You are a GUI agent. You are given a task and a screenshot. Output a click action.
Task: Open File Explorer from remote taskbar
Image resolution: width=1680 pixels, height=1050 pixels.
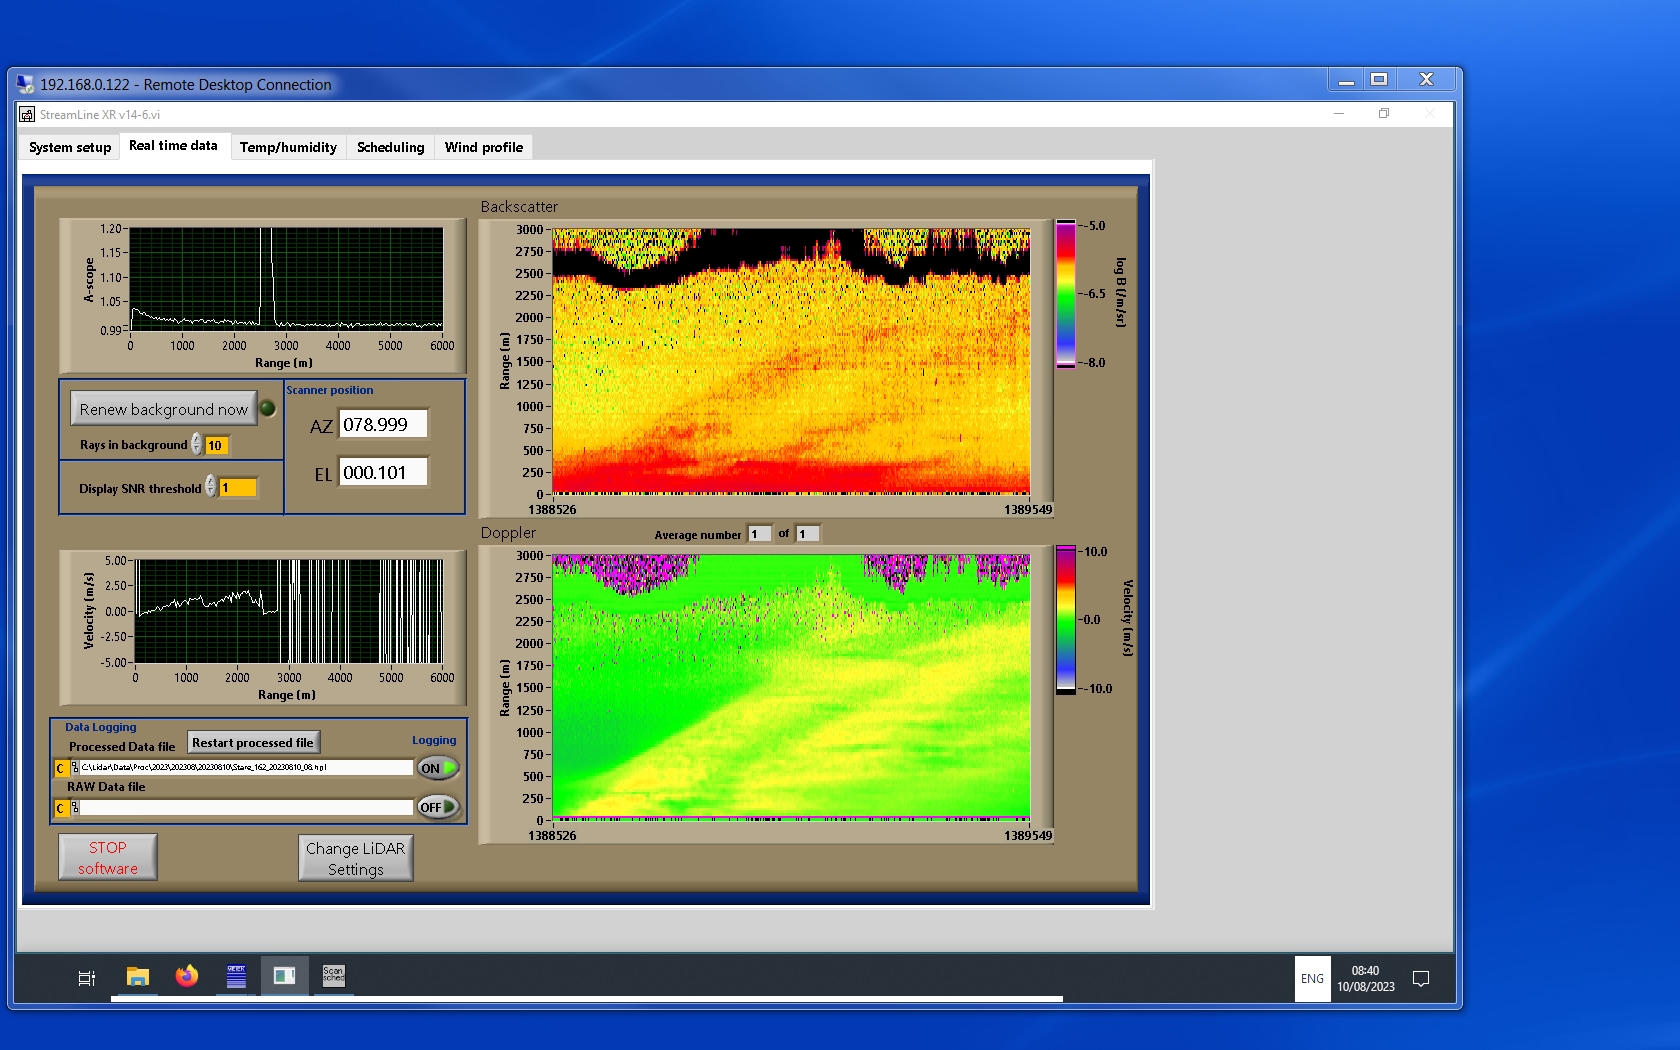click(137, 977)
